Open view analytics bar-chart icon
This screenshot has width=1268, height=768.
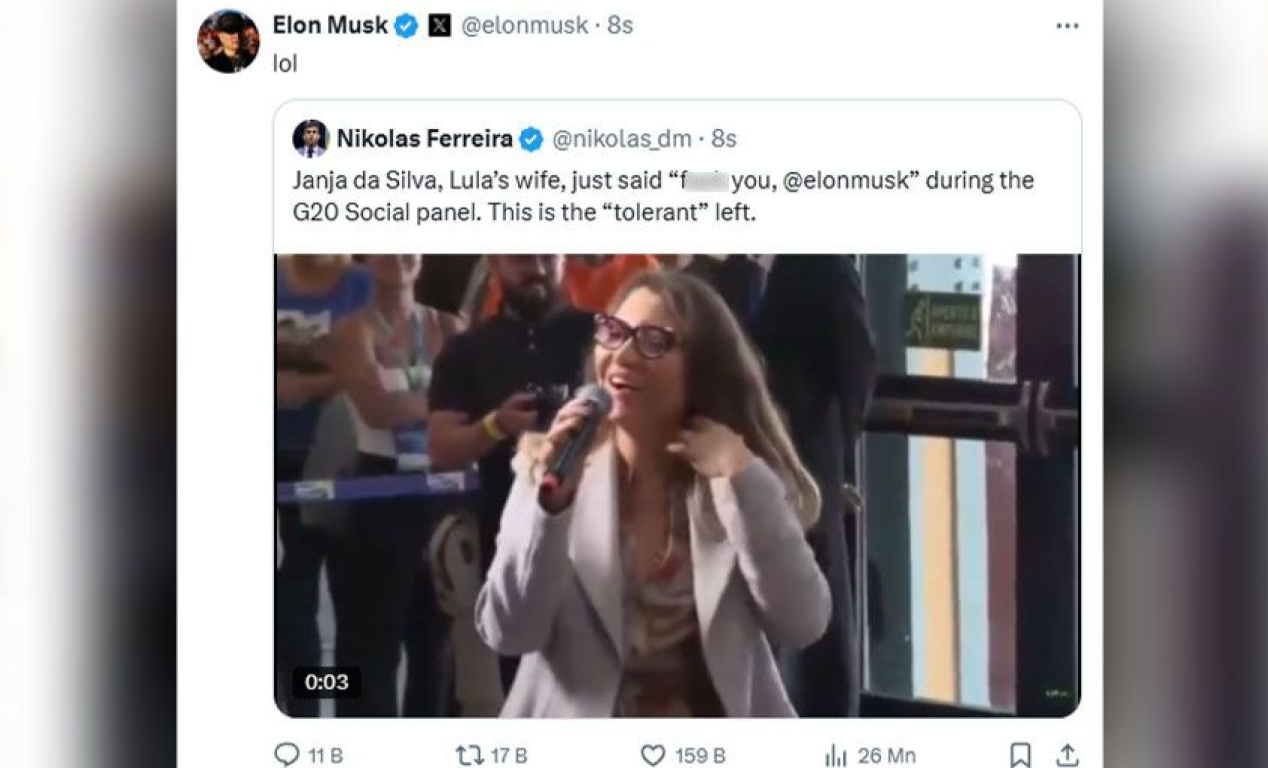click(x=836, y=755)
